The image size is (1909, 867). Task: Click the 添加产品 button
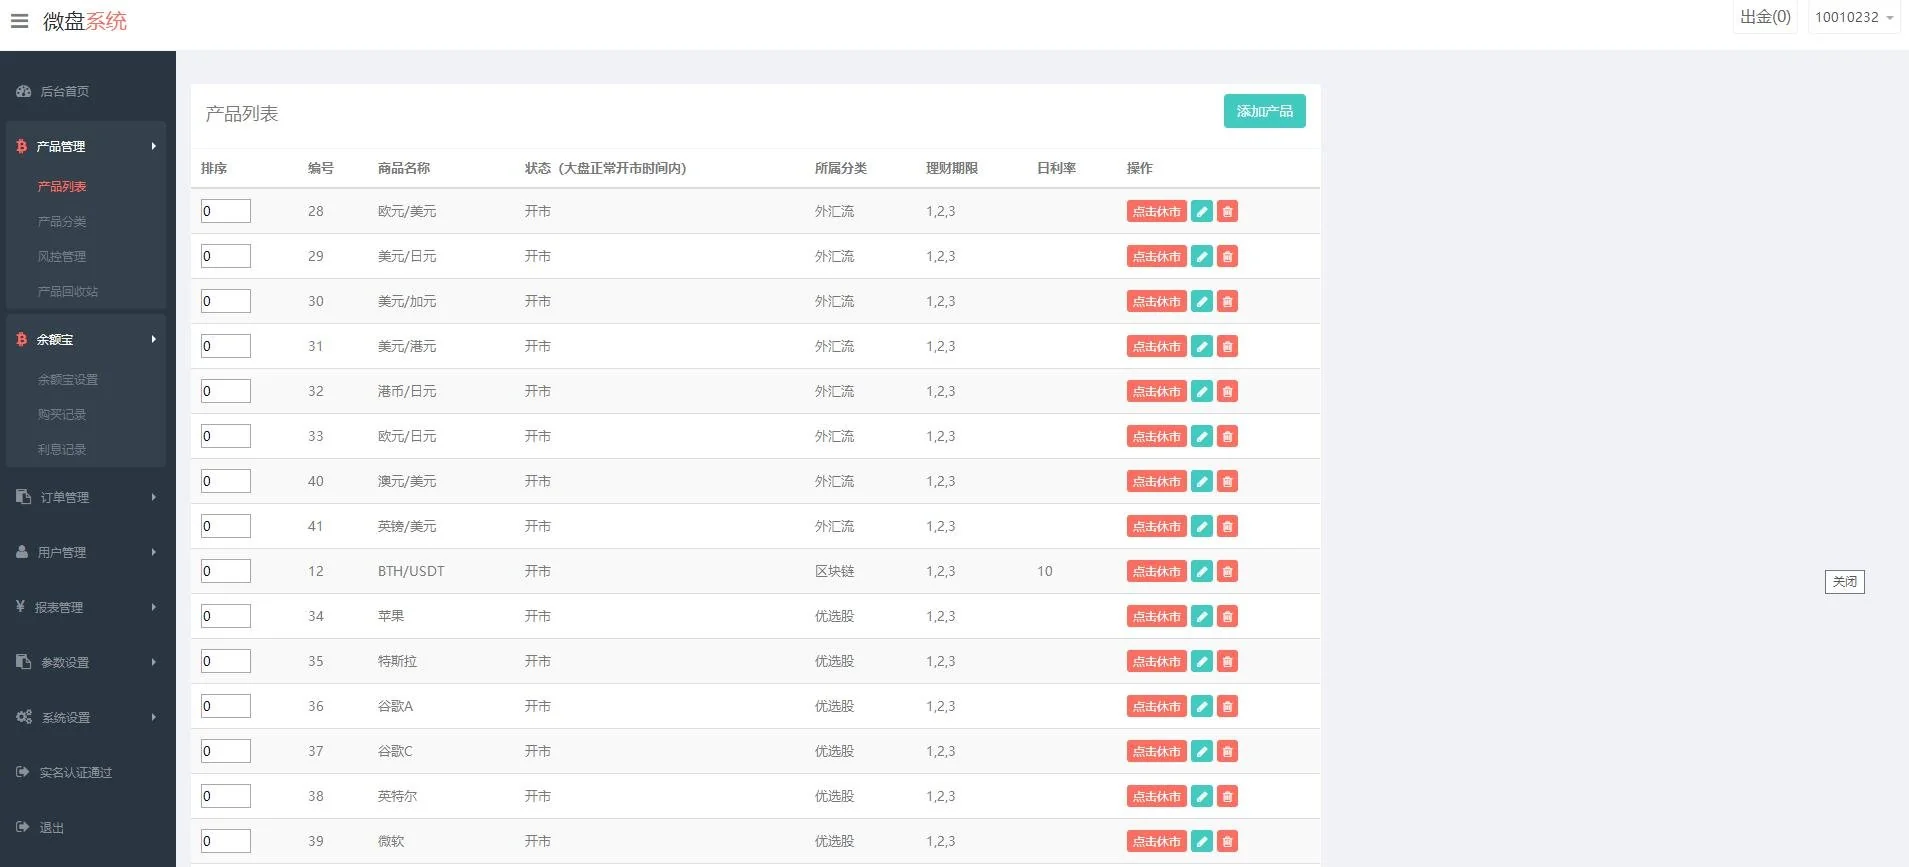pos(1264,111)
